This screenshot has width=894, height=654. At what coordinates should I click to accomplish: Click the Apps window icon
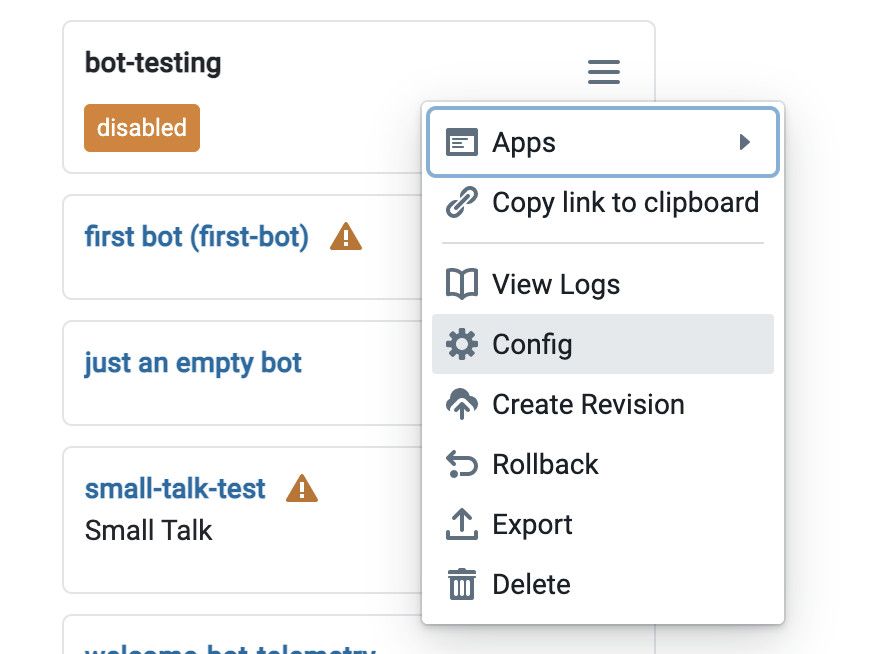pyautogui.click(x=461, y=142)
